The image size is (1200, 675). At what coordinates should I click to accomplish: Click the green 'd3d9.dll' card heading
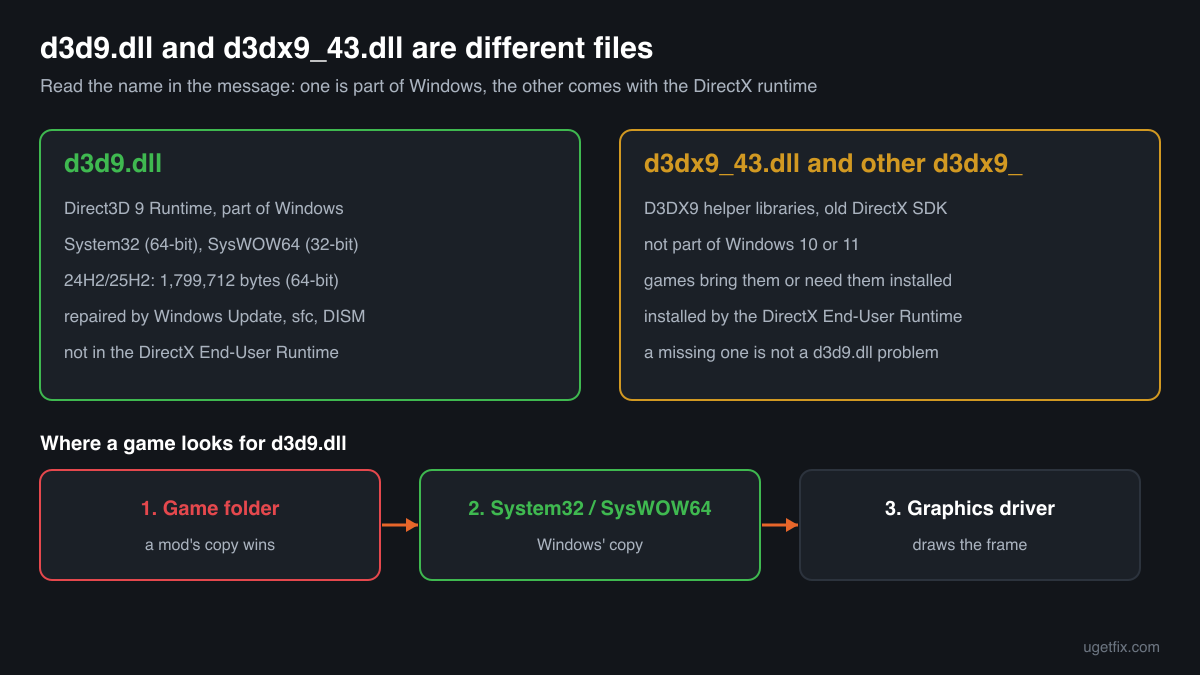point(113,164)
